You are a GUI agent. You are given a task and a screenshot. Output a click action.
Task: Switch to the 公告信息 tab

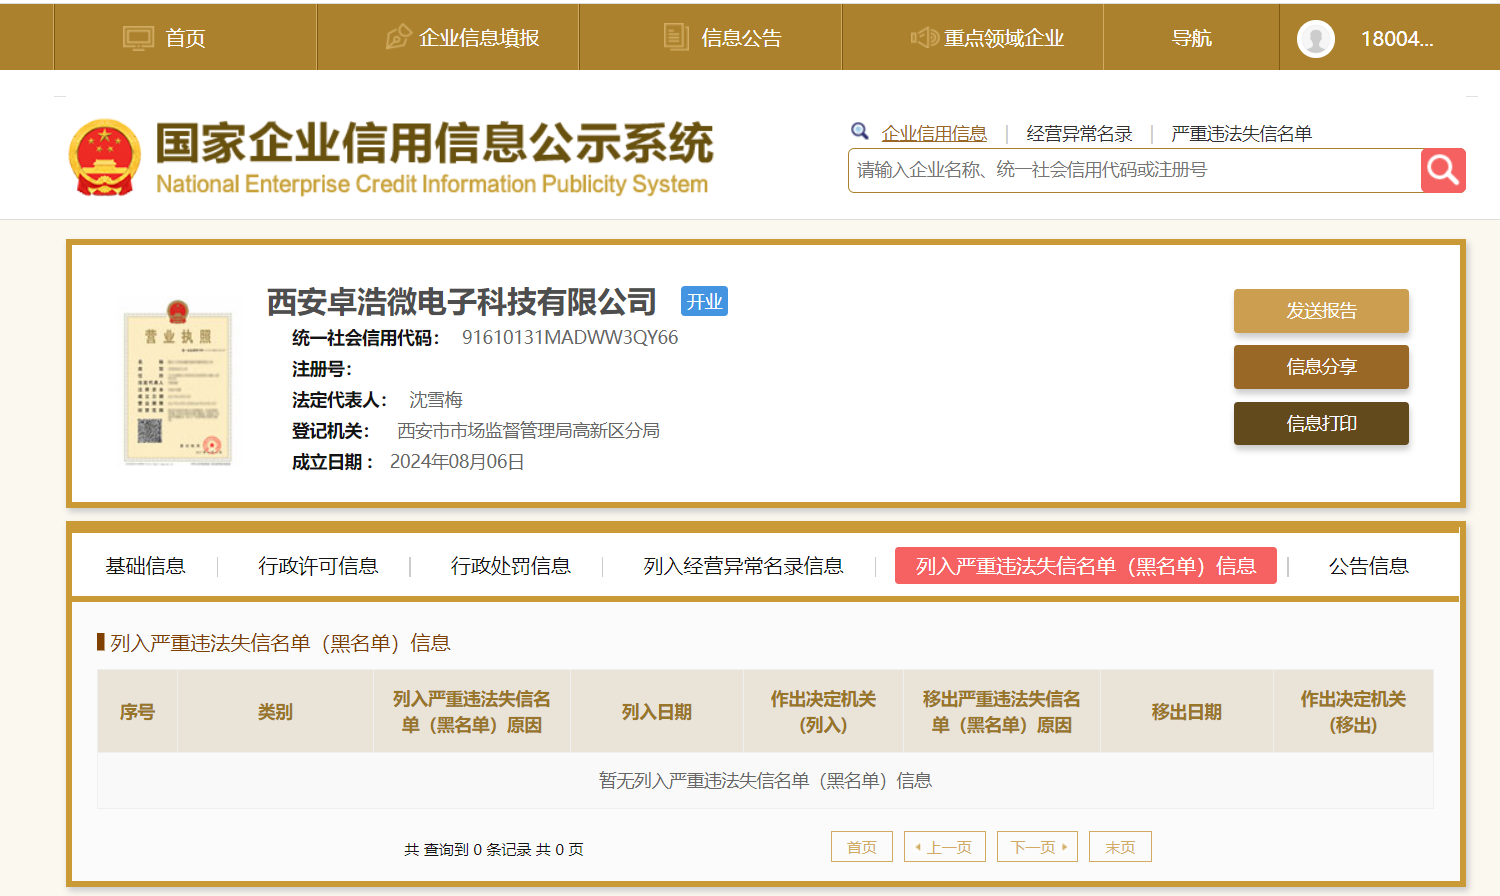pos(1368,566)
